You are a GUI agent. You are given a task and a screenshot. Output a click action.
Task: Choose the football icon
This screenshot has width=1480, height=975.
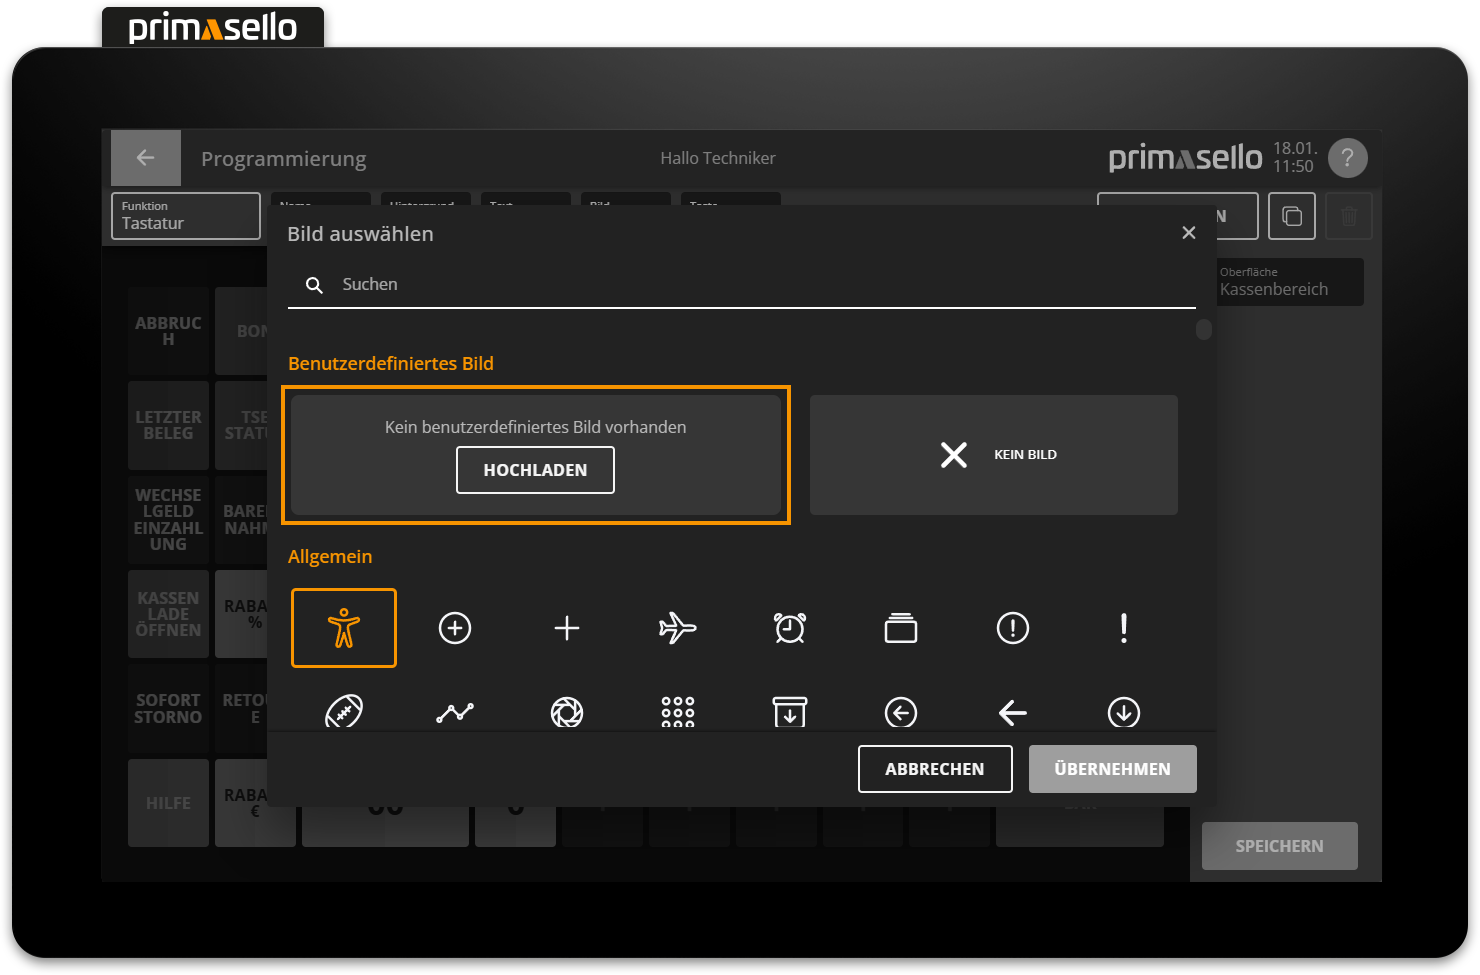tap(343, 712)
